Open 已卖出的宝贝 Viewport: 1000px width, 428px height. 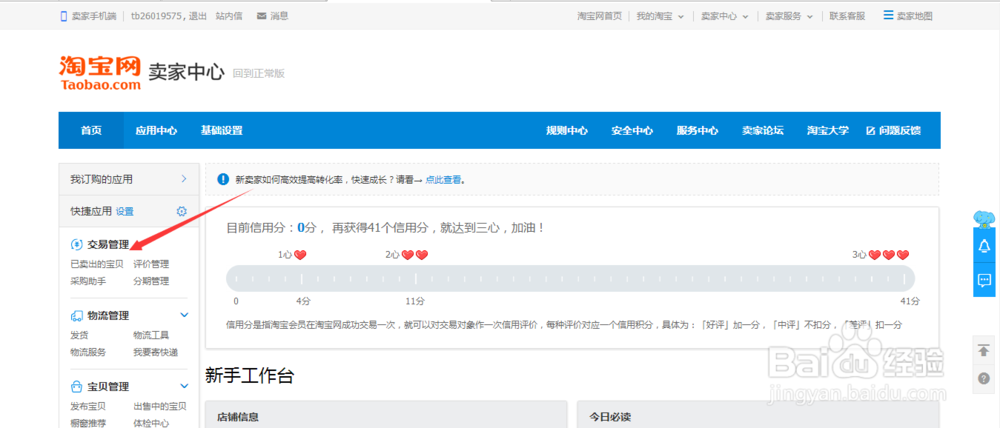coord(97,264)
